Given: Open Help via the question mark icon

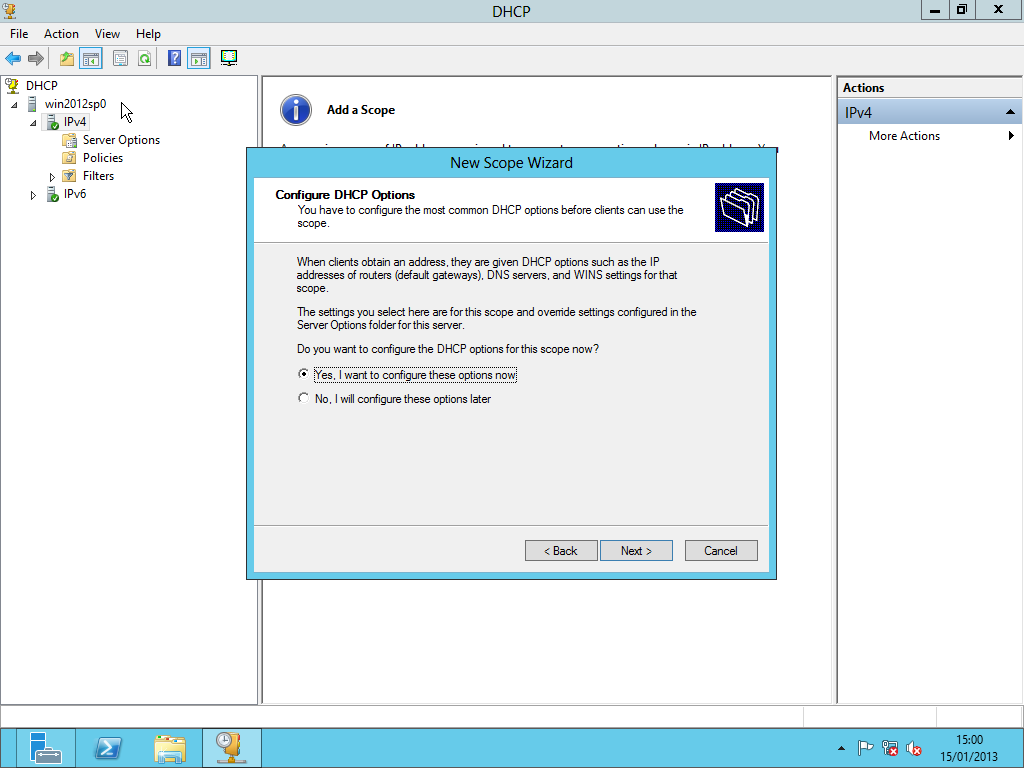Looking at the screenshot, I should 174,59.
